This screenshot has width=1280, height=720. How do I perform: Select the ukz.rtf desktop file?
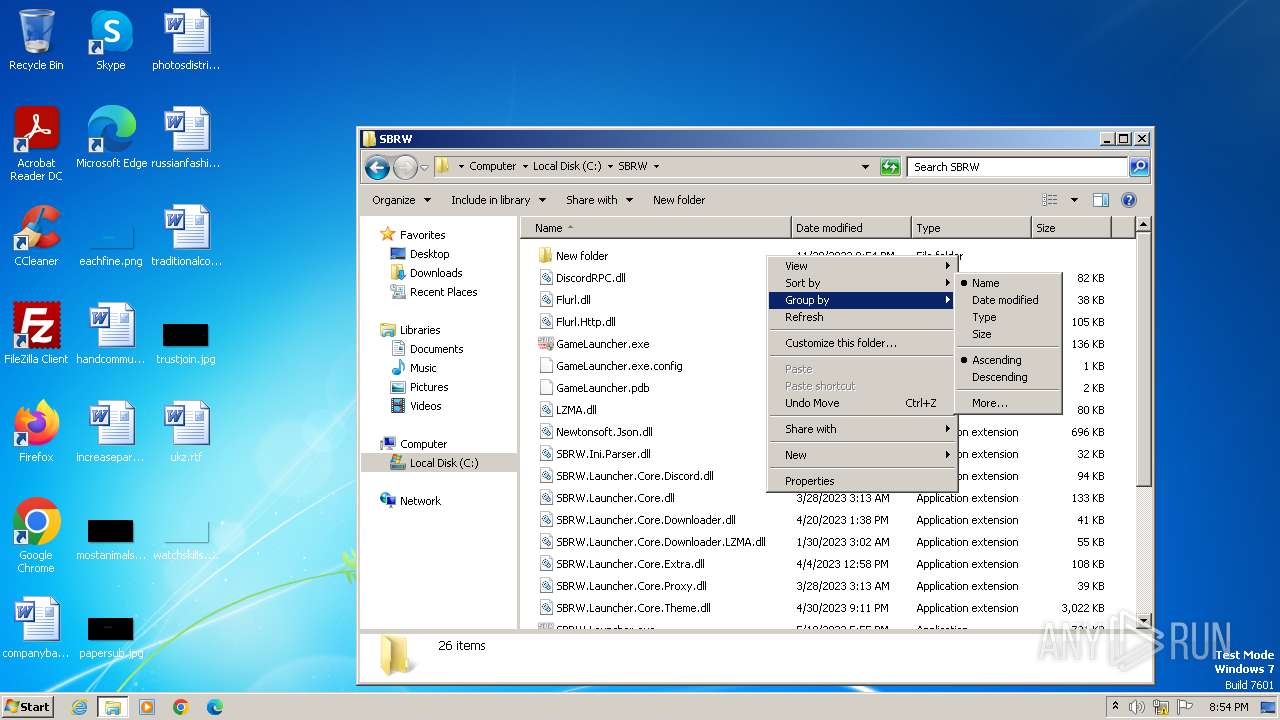[186, 432]
